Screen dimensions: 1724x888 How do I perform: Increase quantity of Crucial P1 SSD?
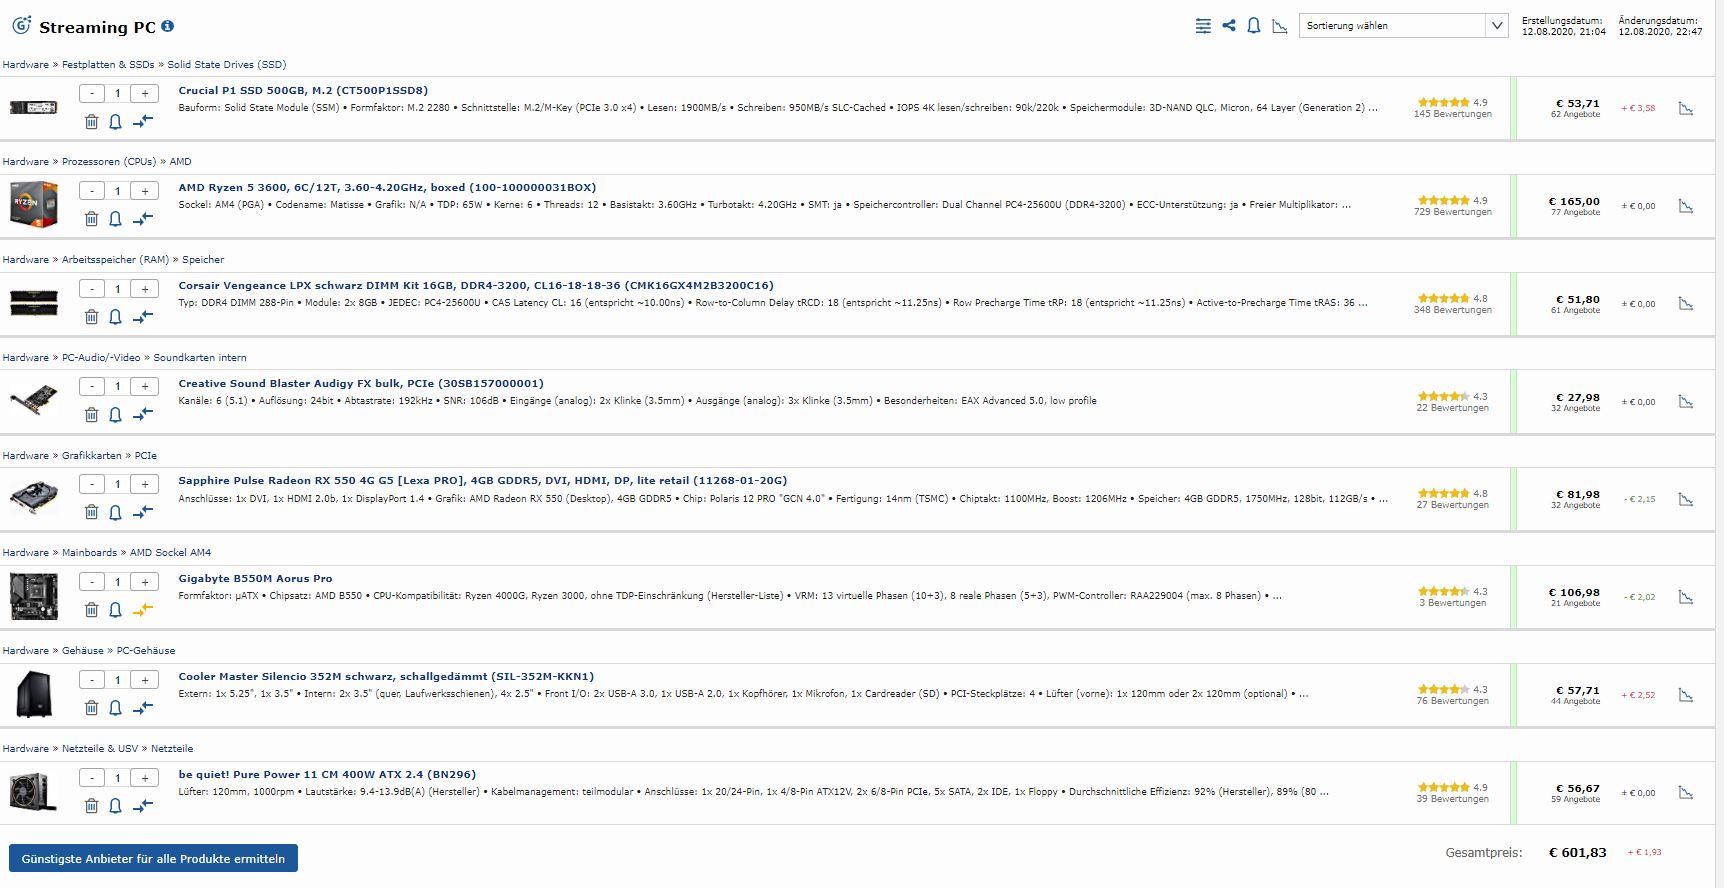pos(145,93)
